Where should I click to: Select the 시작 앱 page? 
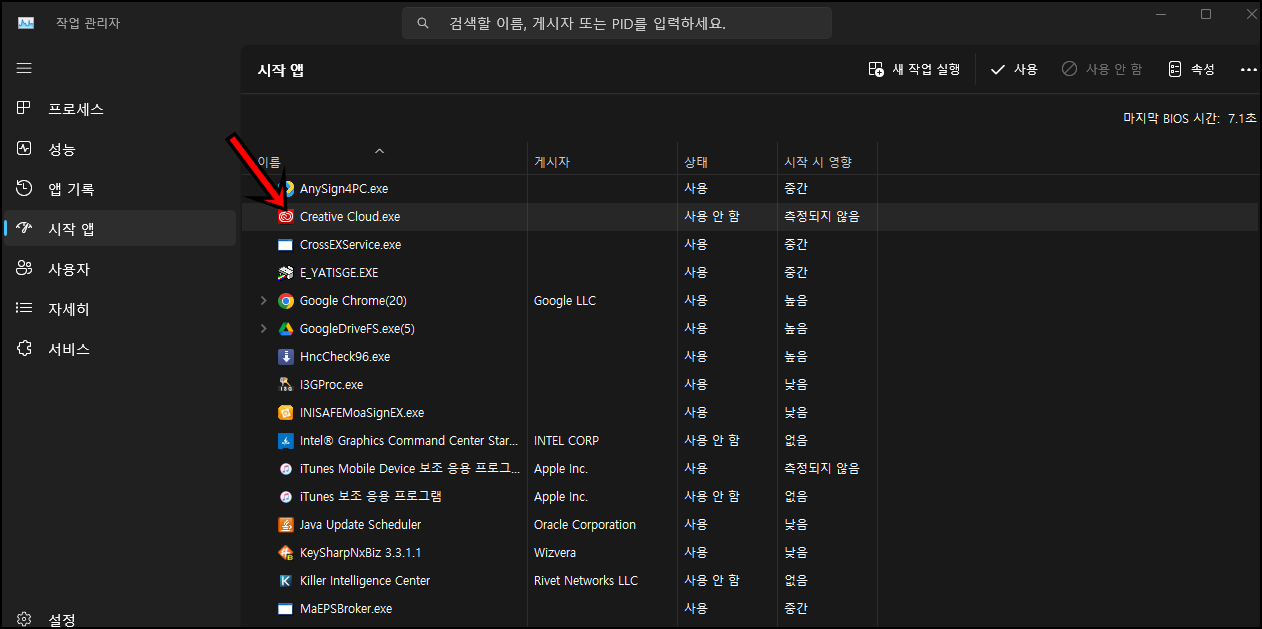coord(120,229)
